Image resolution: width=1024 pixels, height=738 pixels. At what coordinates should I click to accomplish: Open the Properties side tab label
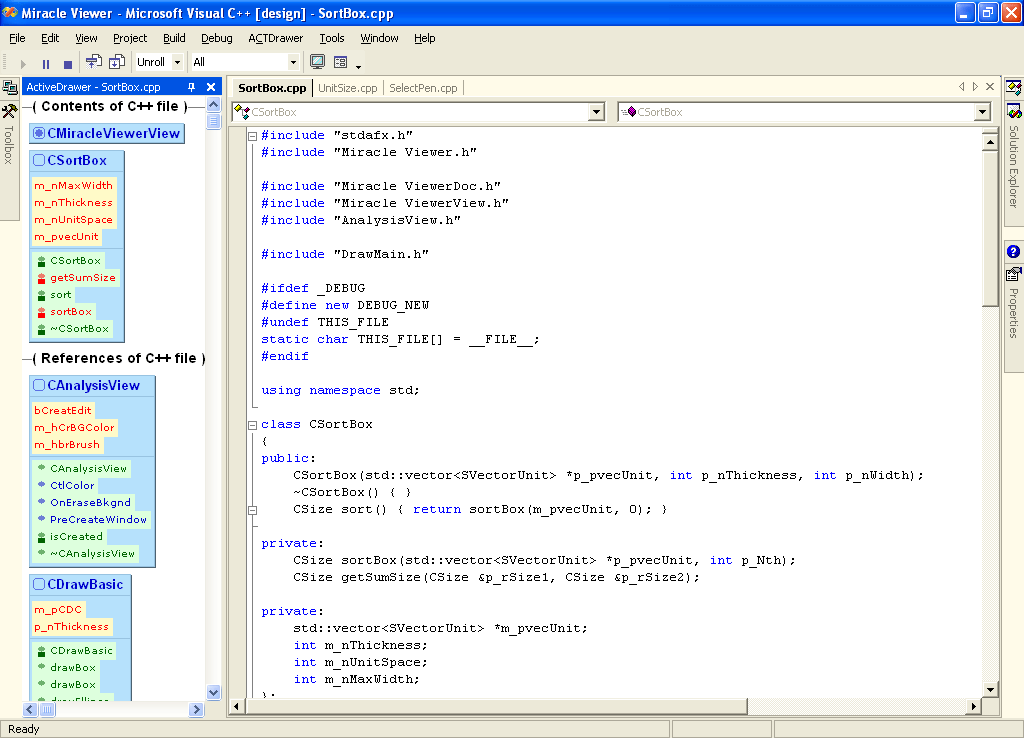pyautogui.click(x=1014, y=313)
